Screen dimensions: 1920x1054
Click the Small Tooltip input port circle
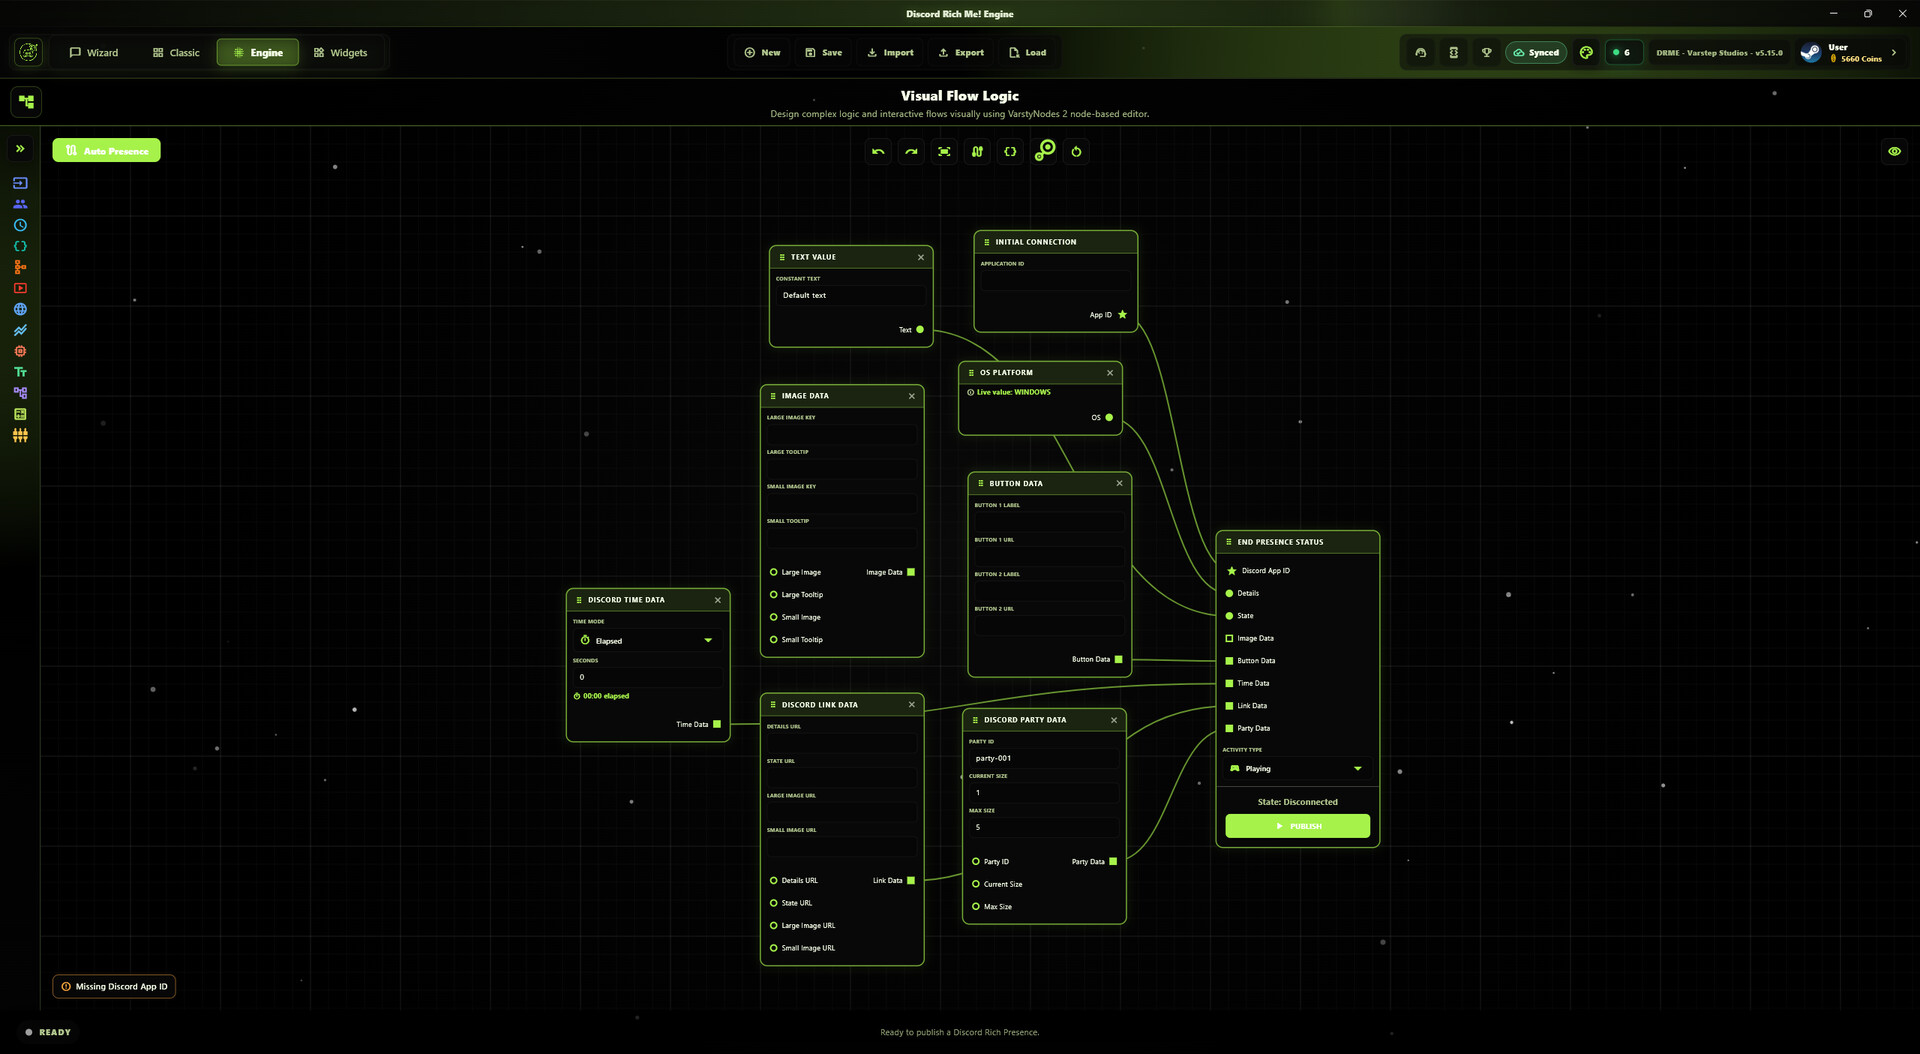pyautogui.click(x=773, y=640)
